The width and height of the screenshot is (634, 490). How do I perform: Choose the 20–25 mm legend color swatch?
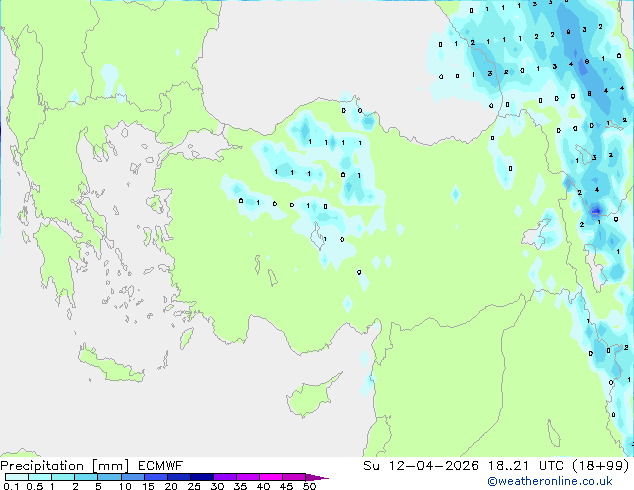pyautogui.click(x=178, y=477)
